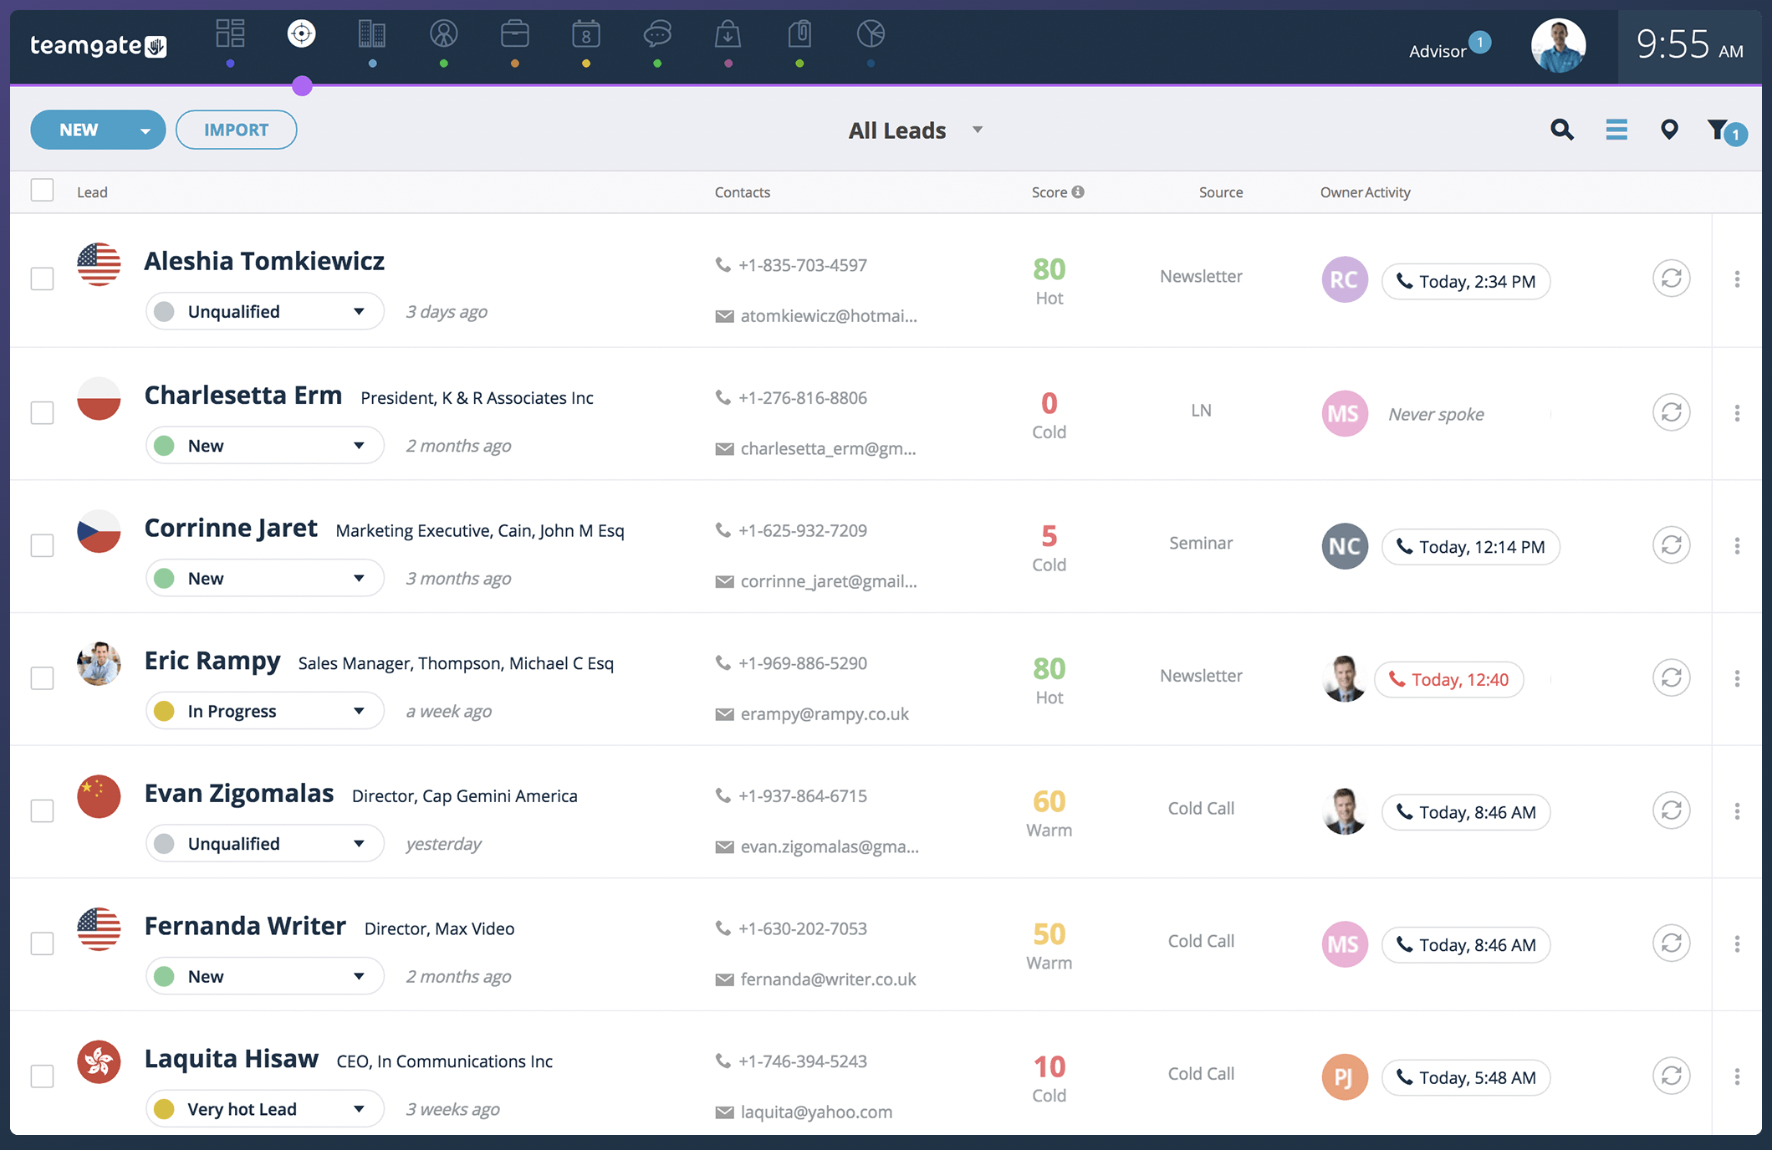Open the People contacts icon in navigation
This screenshot has height=1150, width=1772.
tap(444, 34)
